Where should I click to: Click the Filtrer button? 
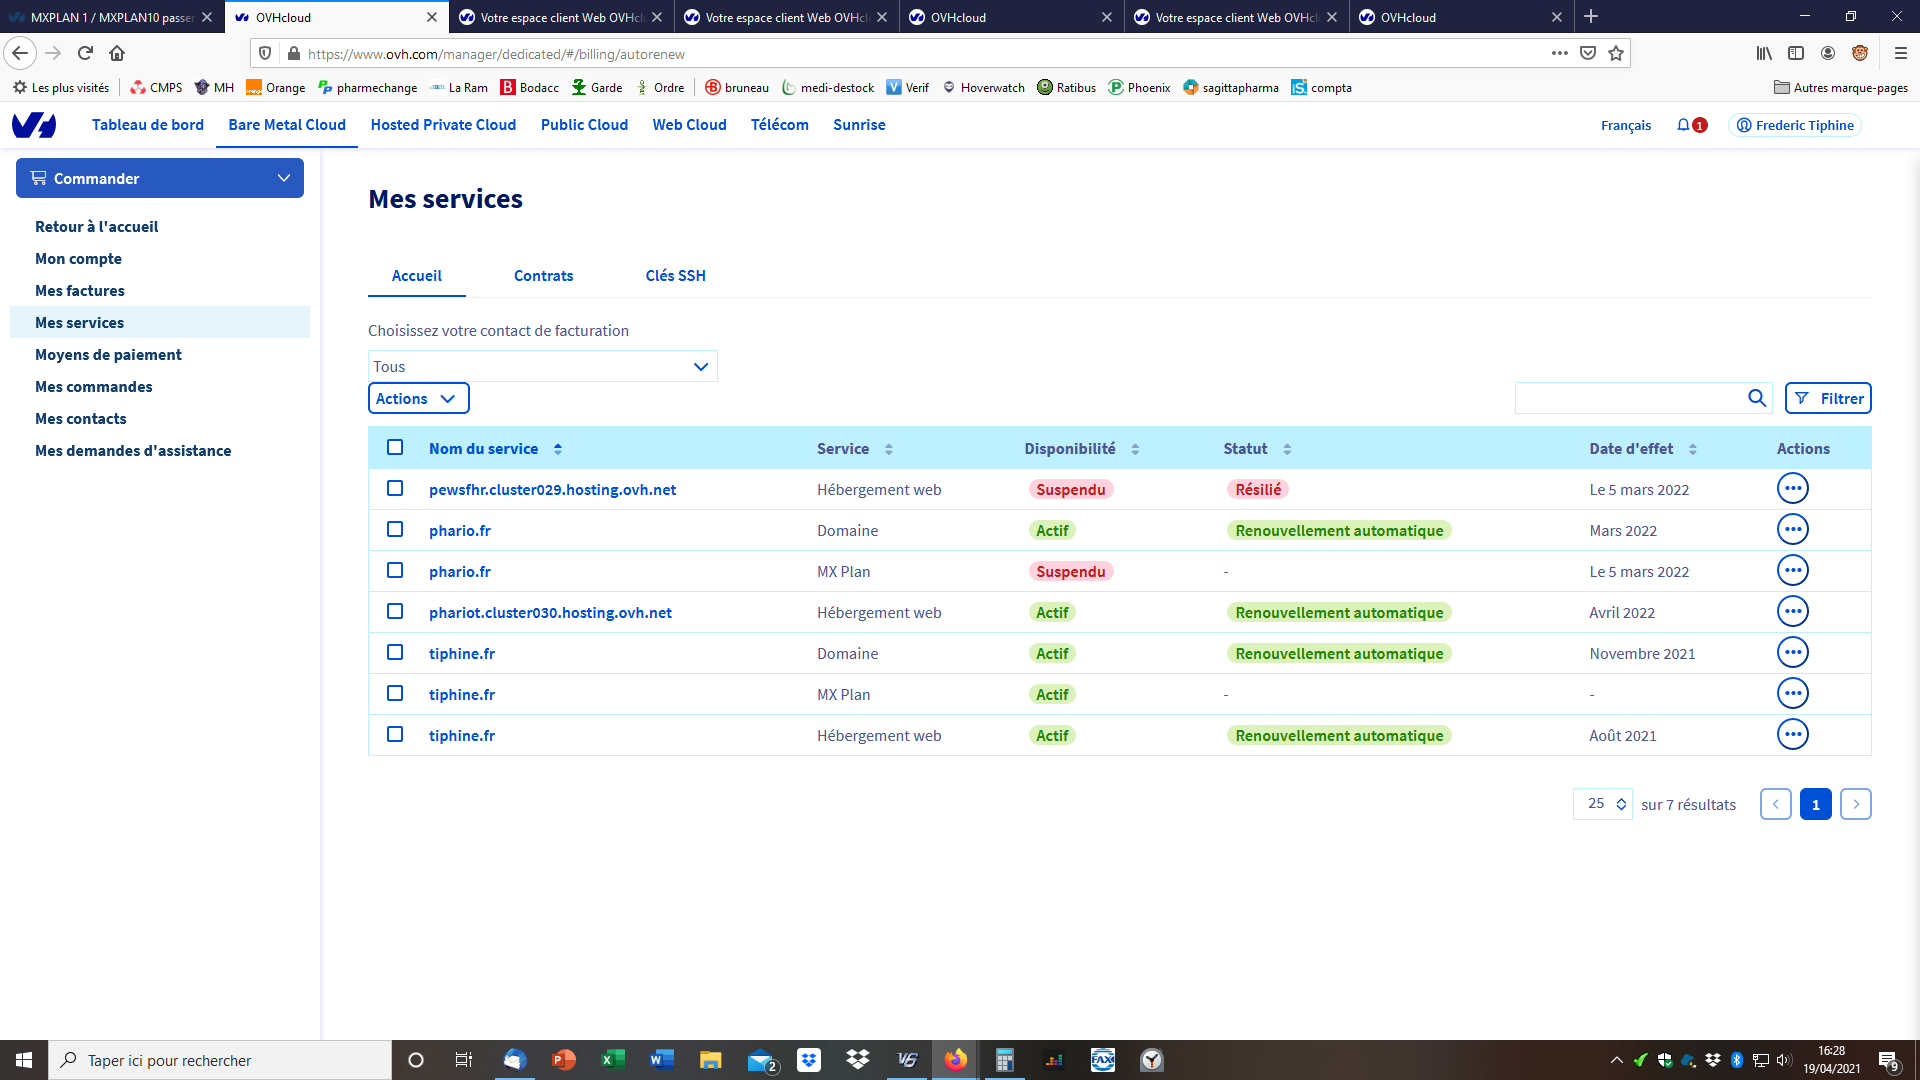1828,398
